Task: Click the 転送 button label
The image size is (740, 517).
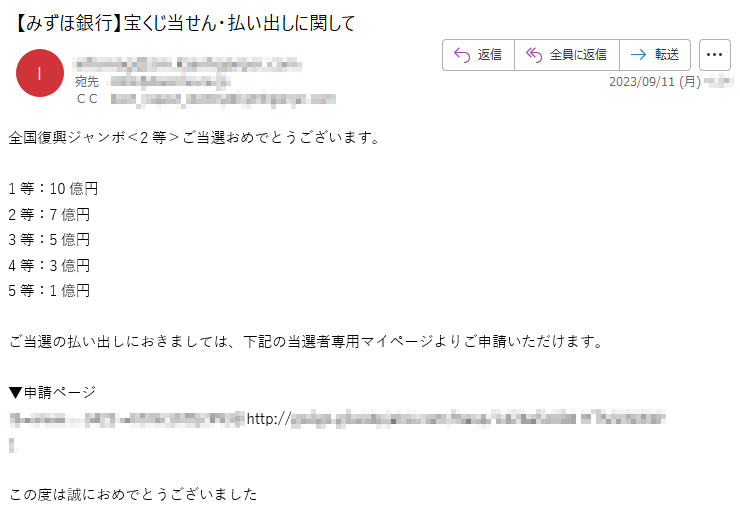Action: click(667, 55)
